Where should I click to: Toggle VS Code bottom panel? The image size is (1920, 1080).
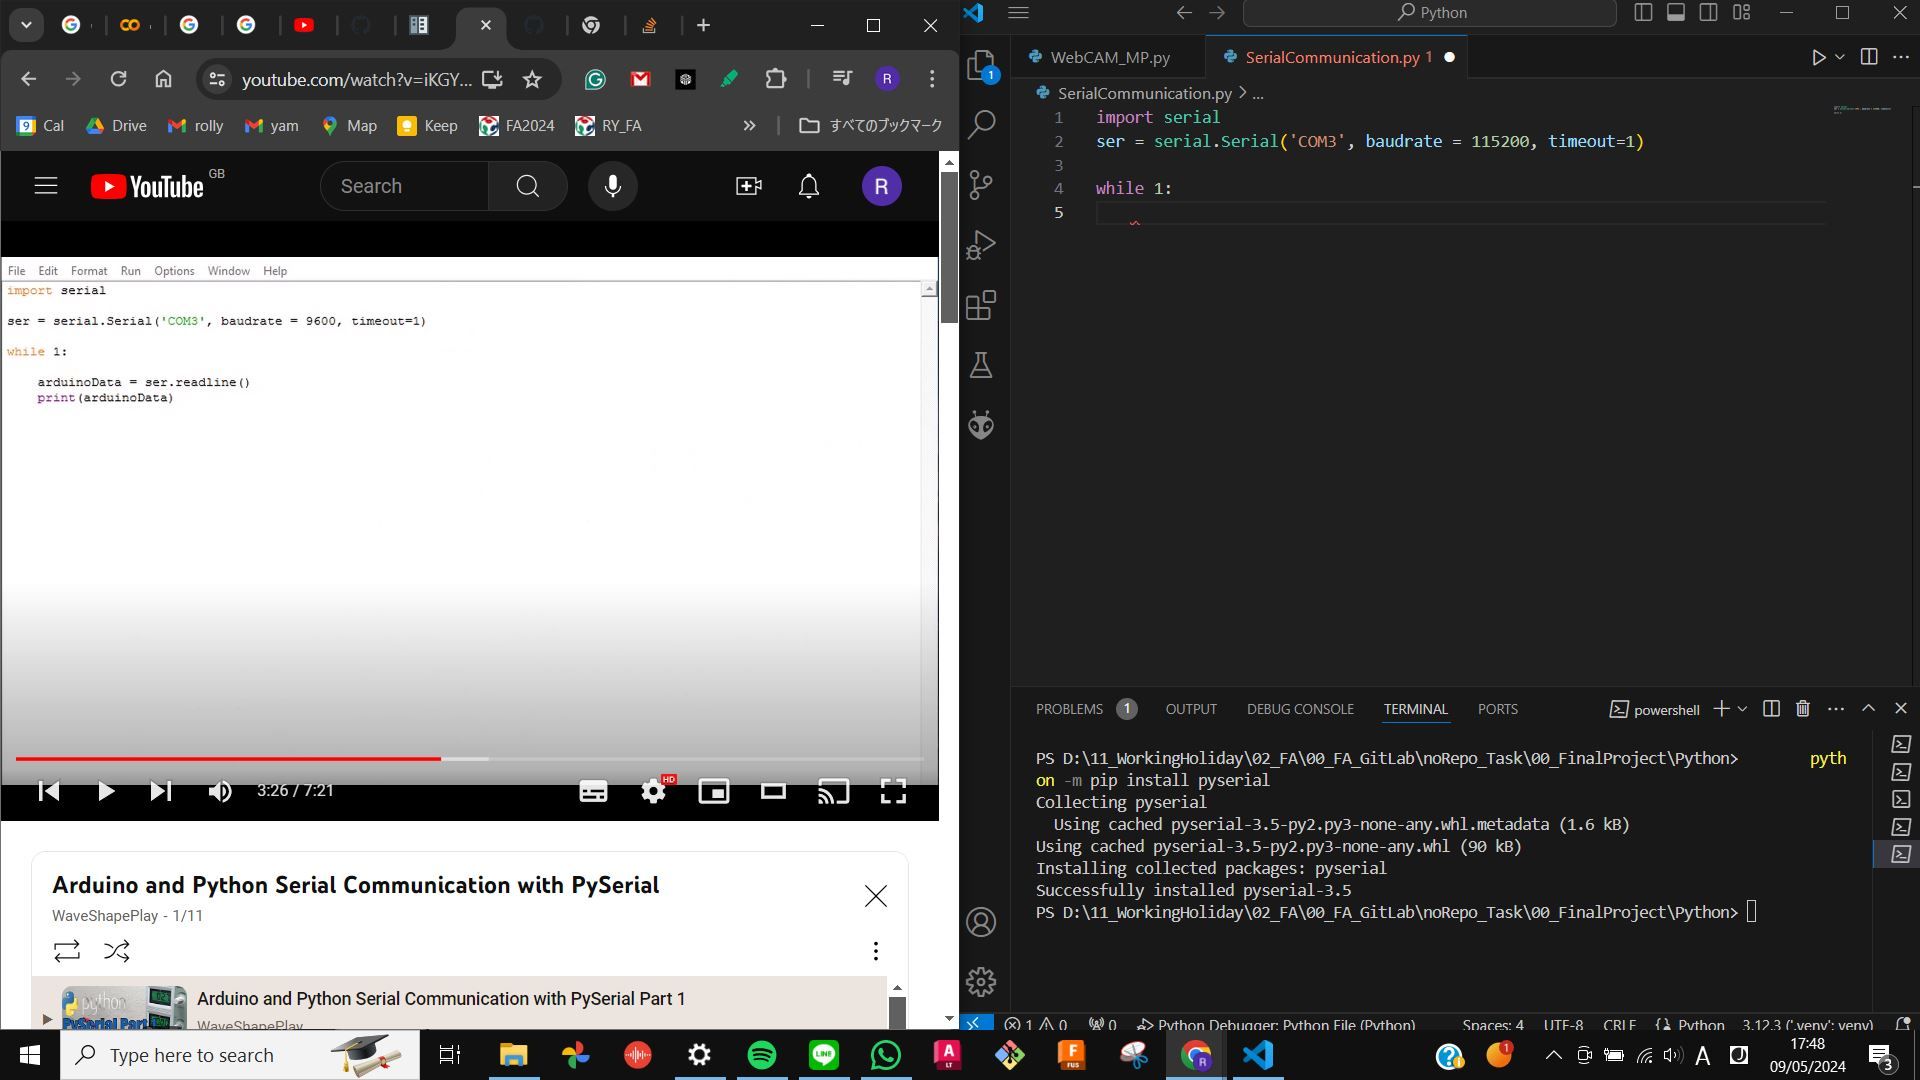tap(1676, 12)
